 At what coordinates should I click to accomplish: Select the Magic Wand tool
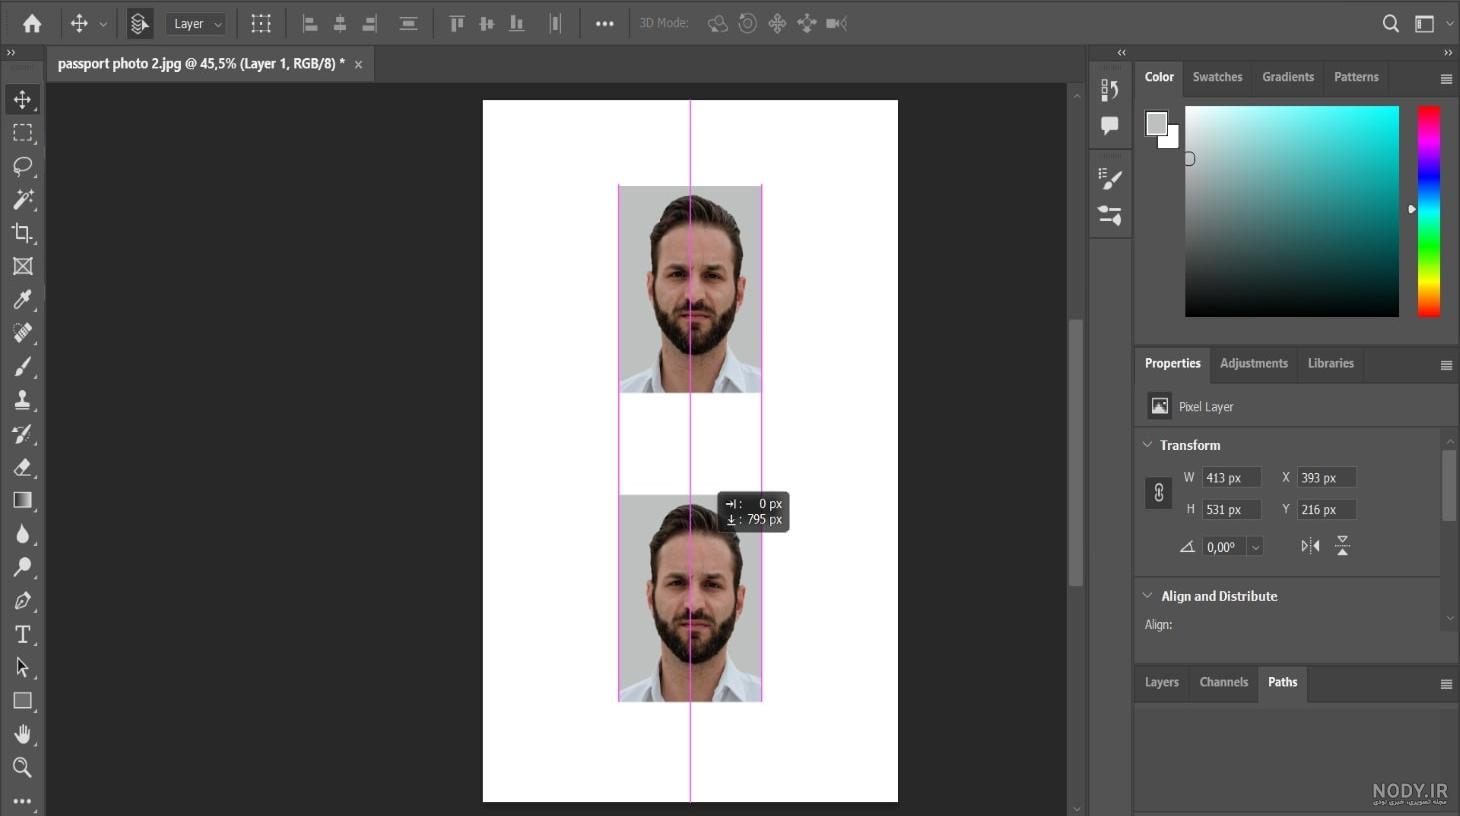click(x=22, y=199)
